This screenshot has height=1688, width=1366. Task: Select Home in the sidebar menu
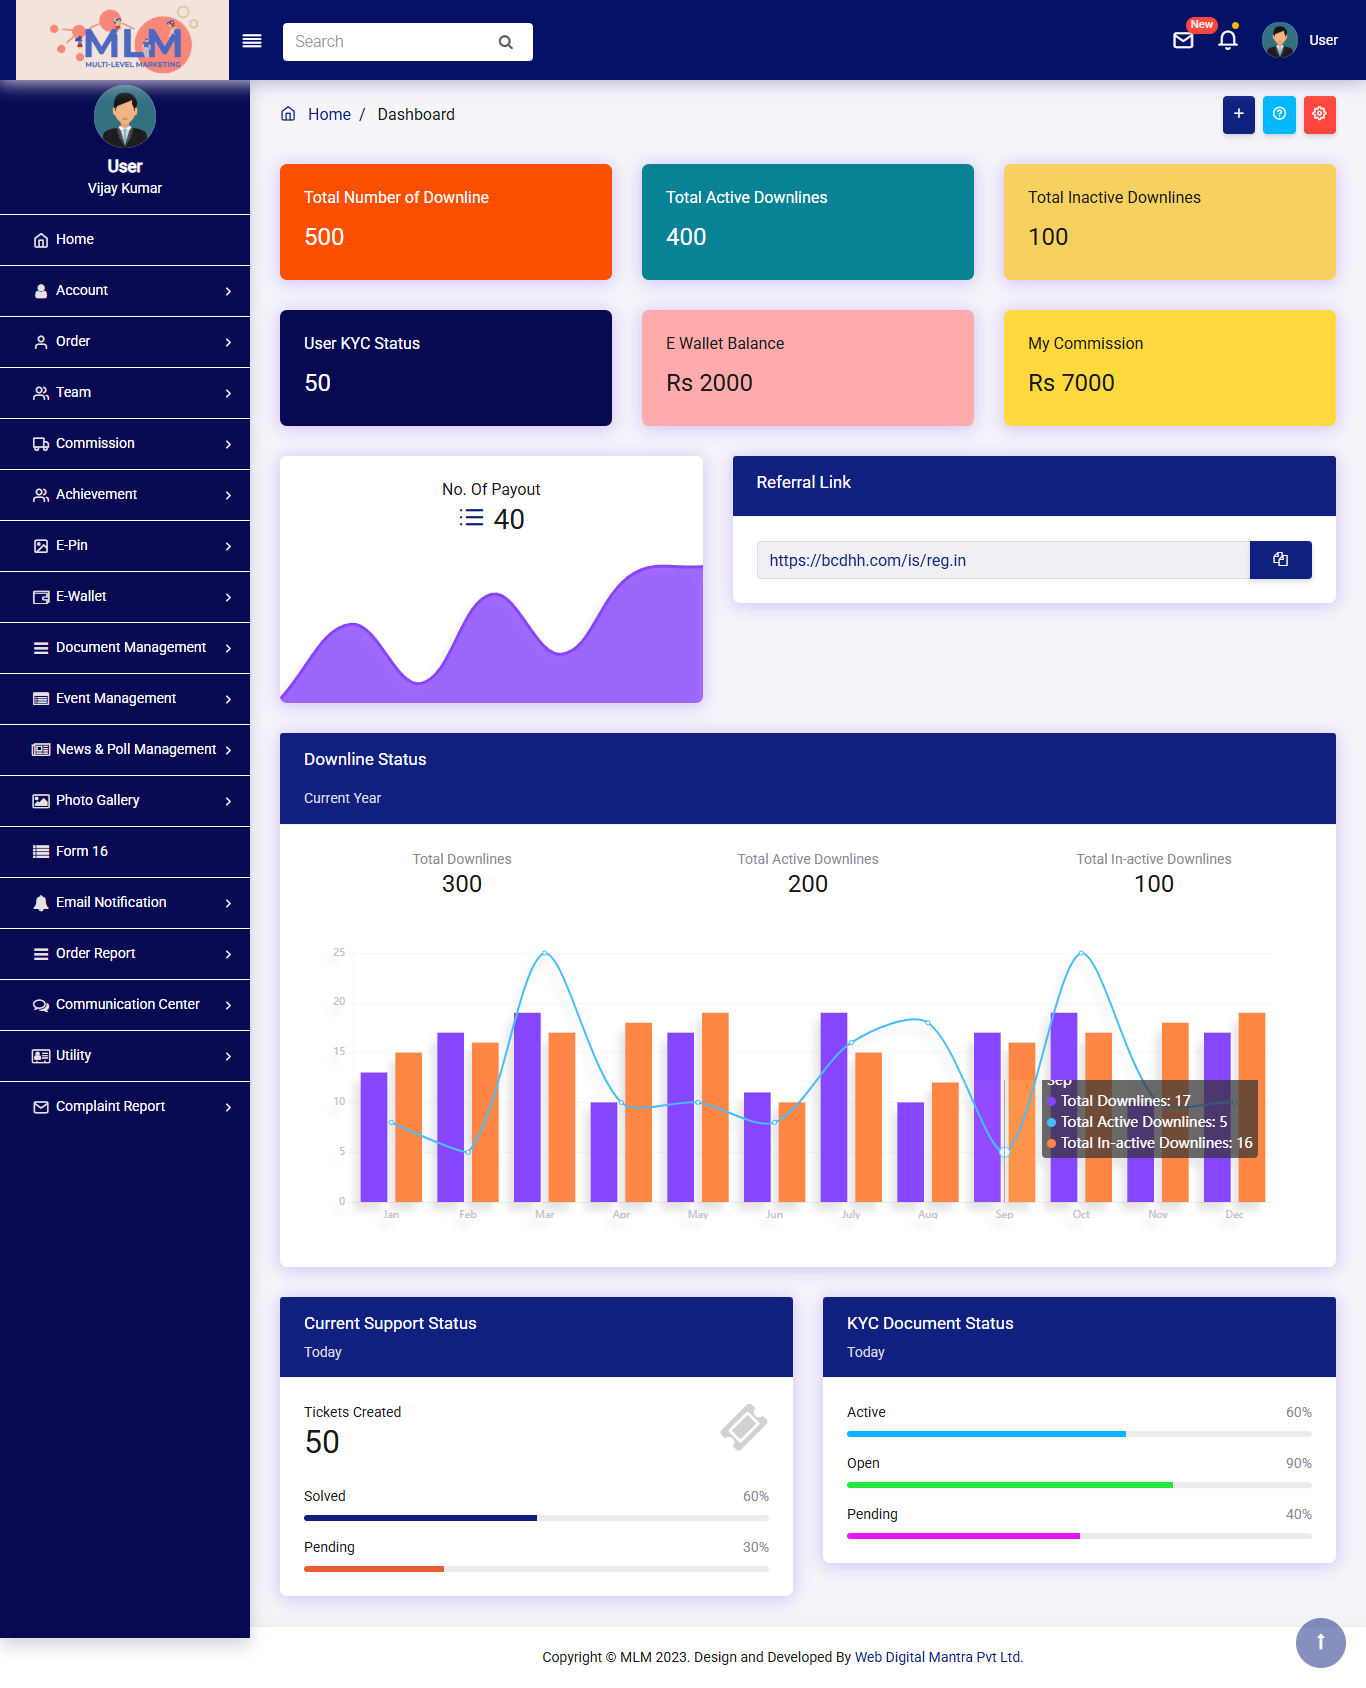[75, 240]
